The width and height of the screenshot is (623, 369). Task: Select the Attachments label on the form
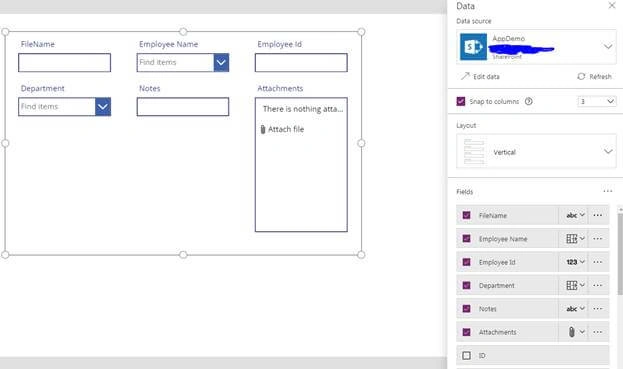click(x=280, y=88)
